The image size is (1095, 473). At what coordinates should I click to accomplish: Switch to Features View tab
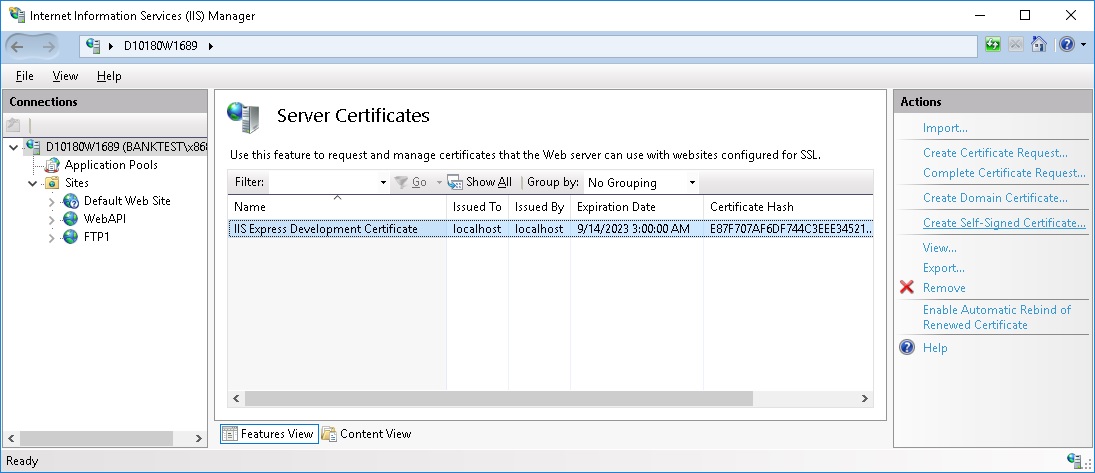pyautogui.click(x=270, y=434)
